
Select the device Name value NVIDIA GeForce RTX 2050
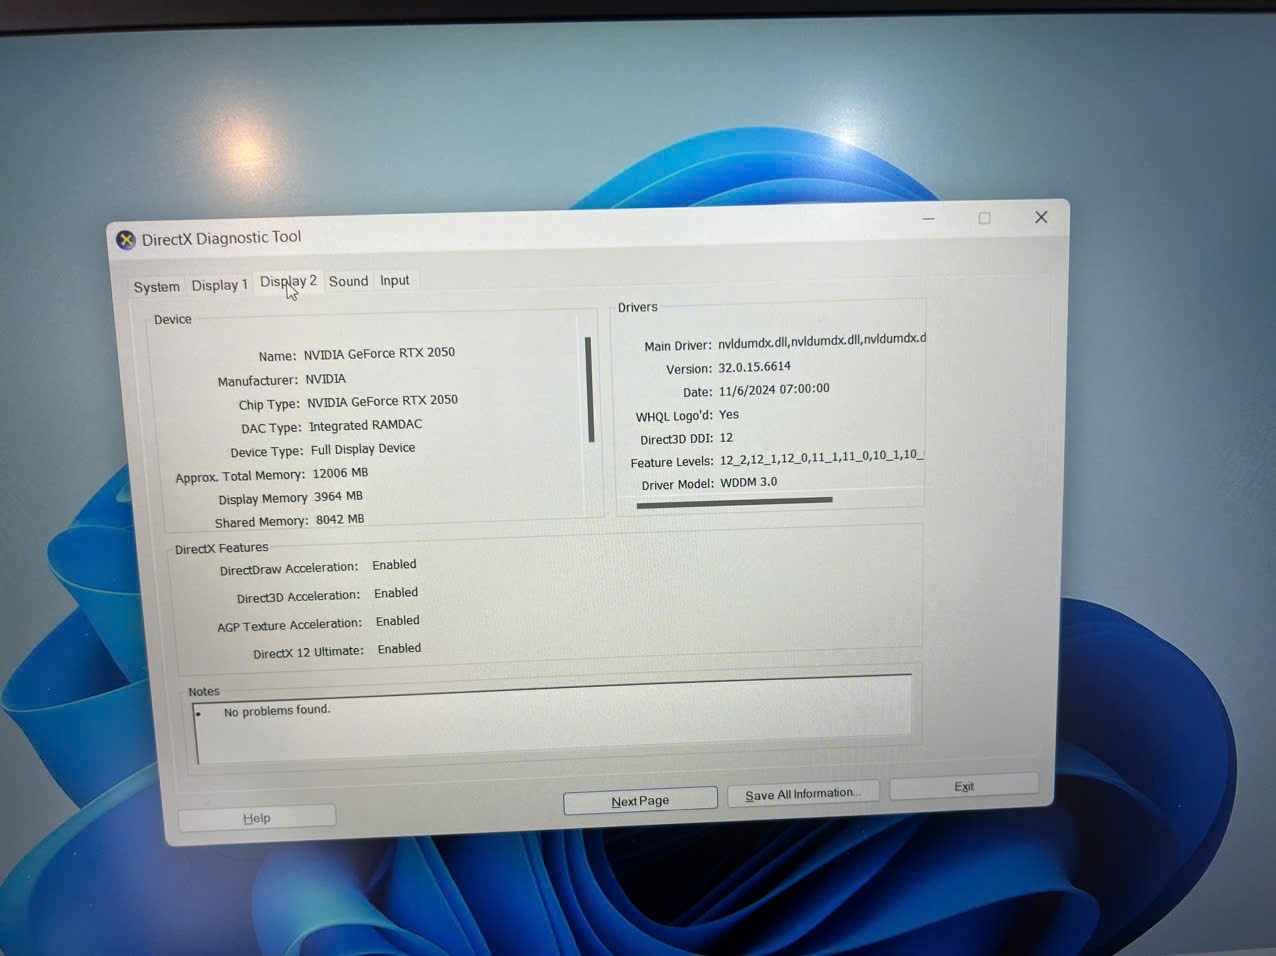[x=379, y=353]
